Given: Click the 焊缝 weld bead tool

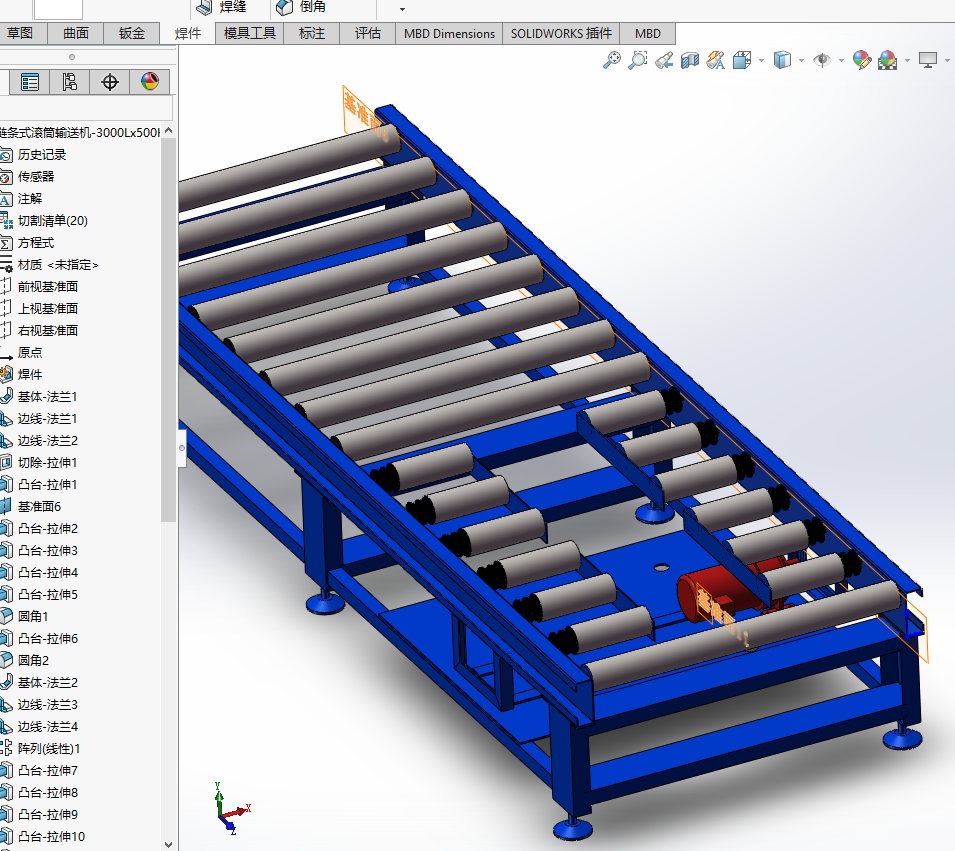Looking at the screenshot, I should 220,7.
